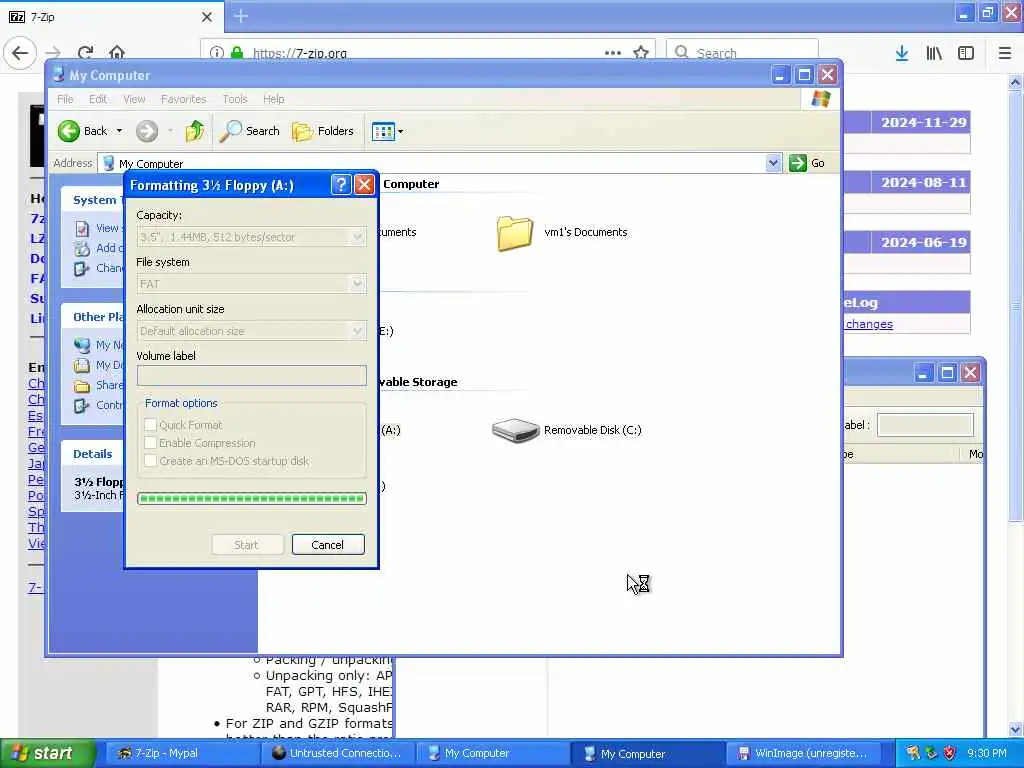Viewport: 1024px width, 768px height.
Task: Toggle Create an MS-DOS startup disk checkbox
Action: coord(150,461)
